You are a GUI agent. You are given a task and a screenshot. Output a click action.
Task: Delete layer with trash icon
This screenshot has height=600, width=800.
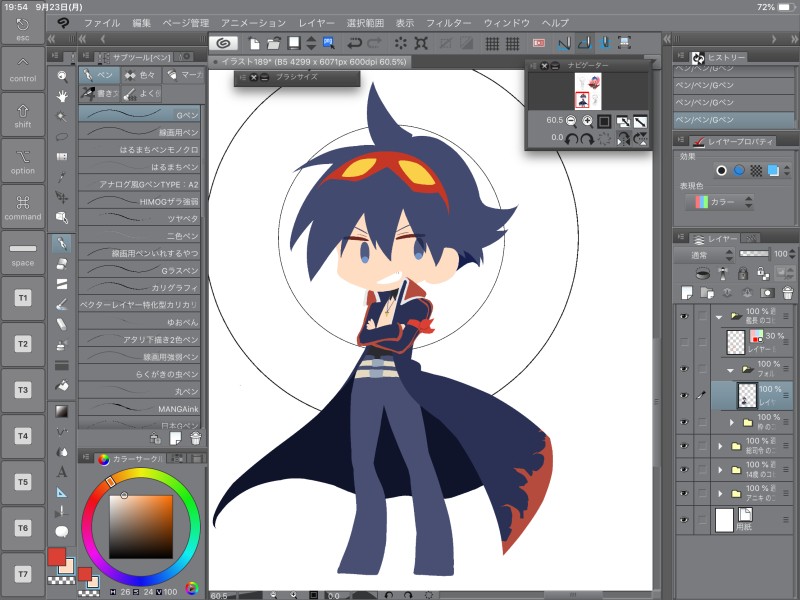coord(787,292)
